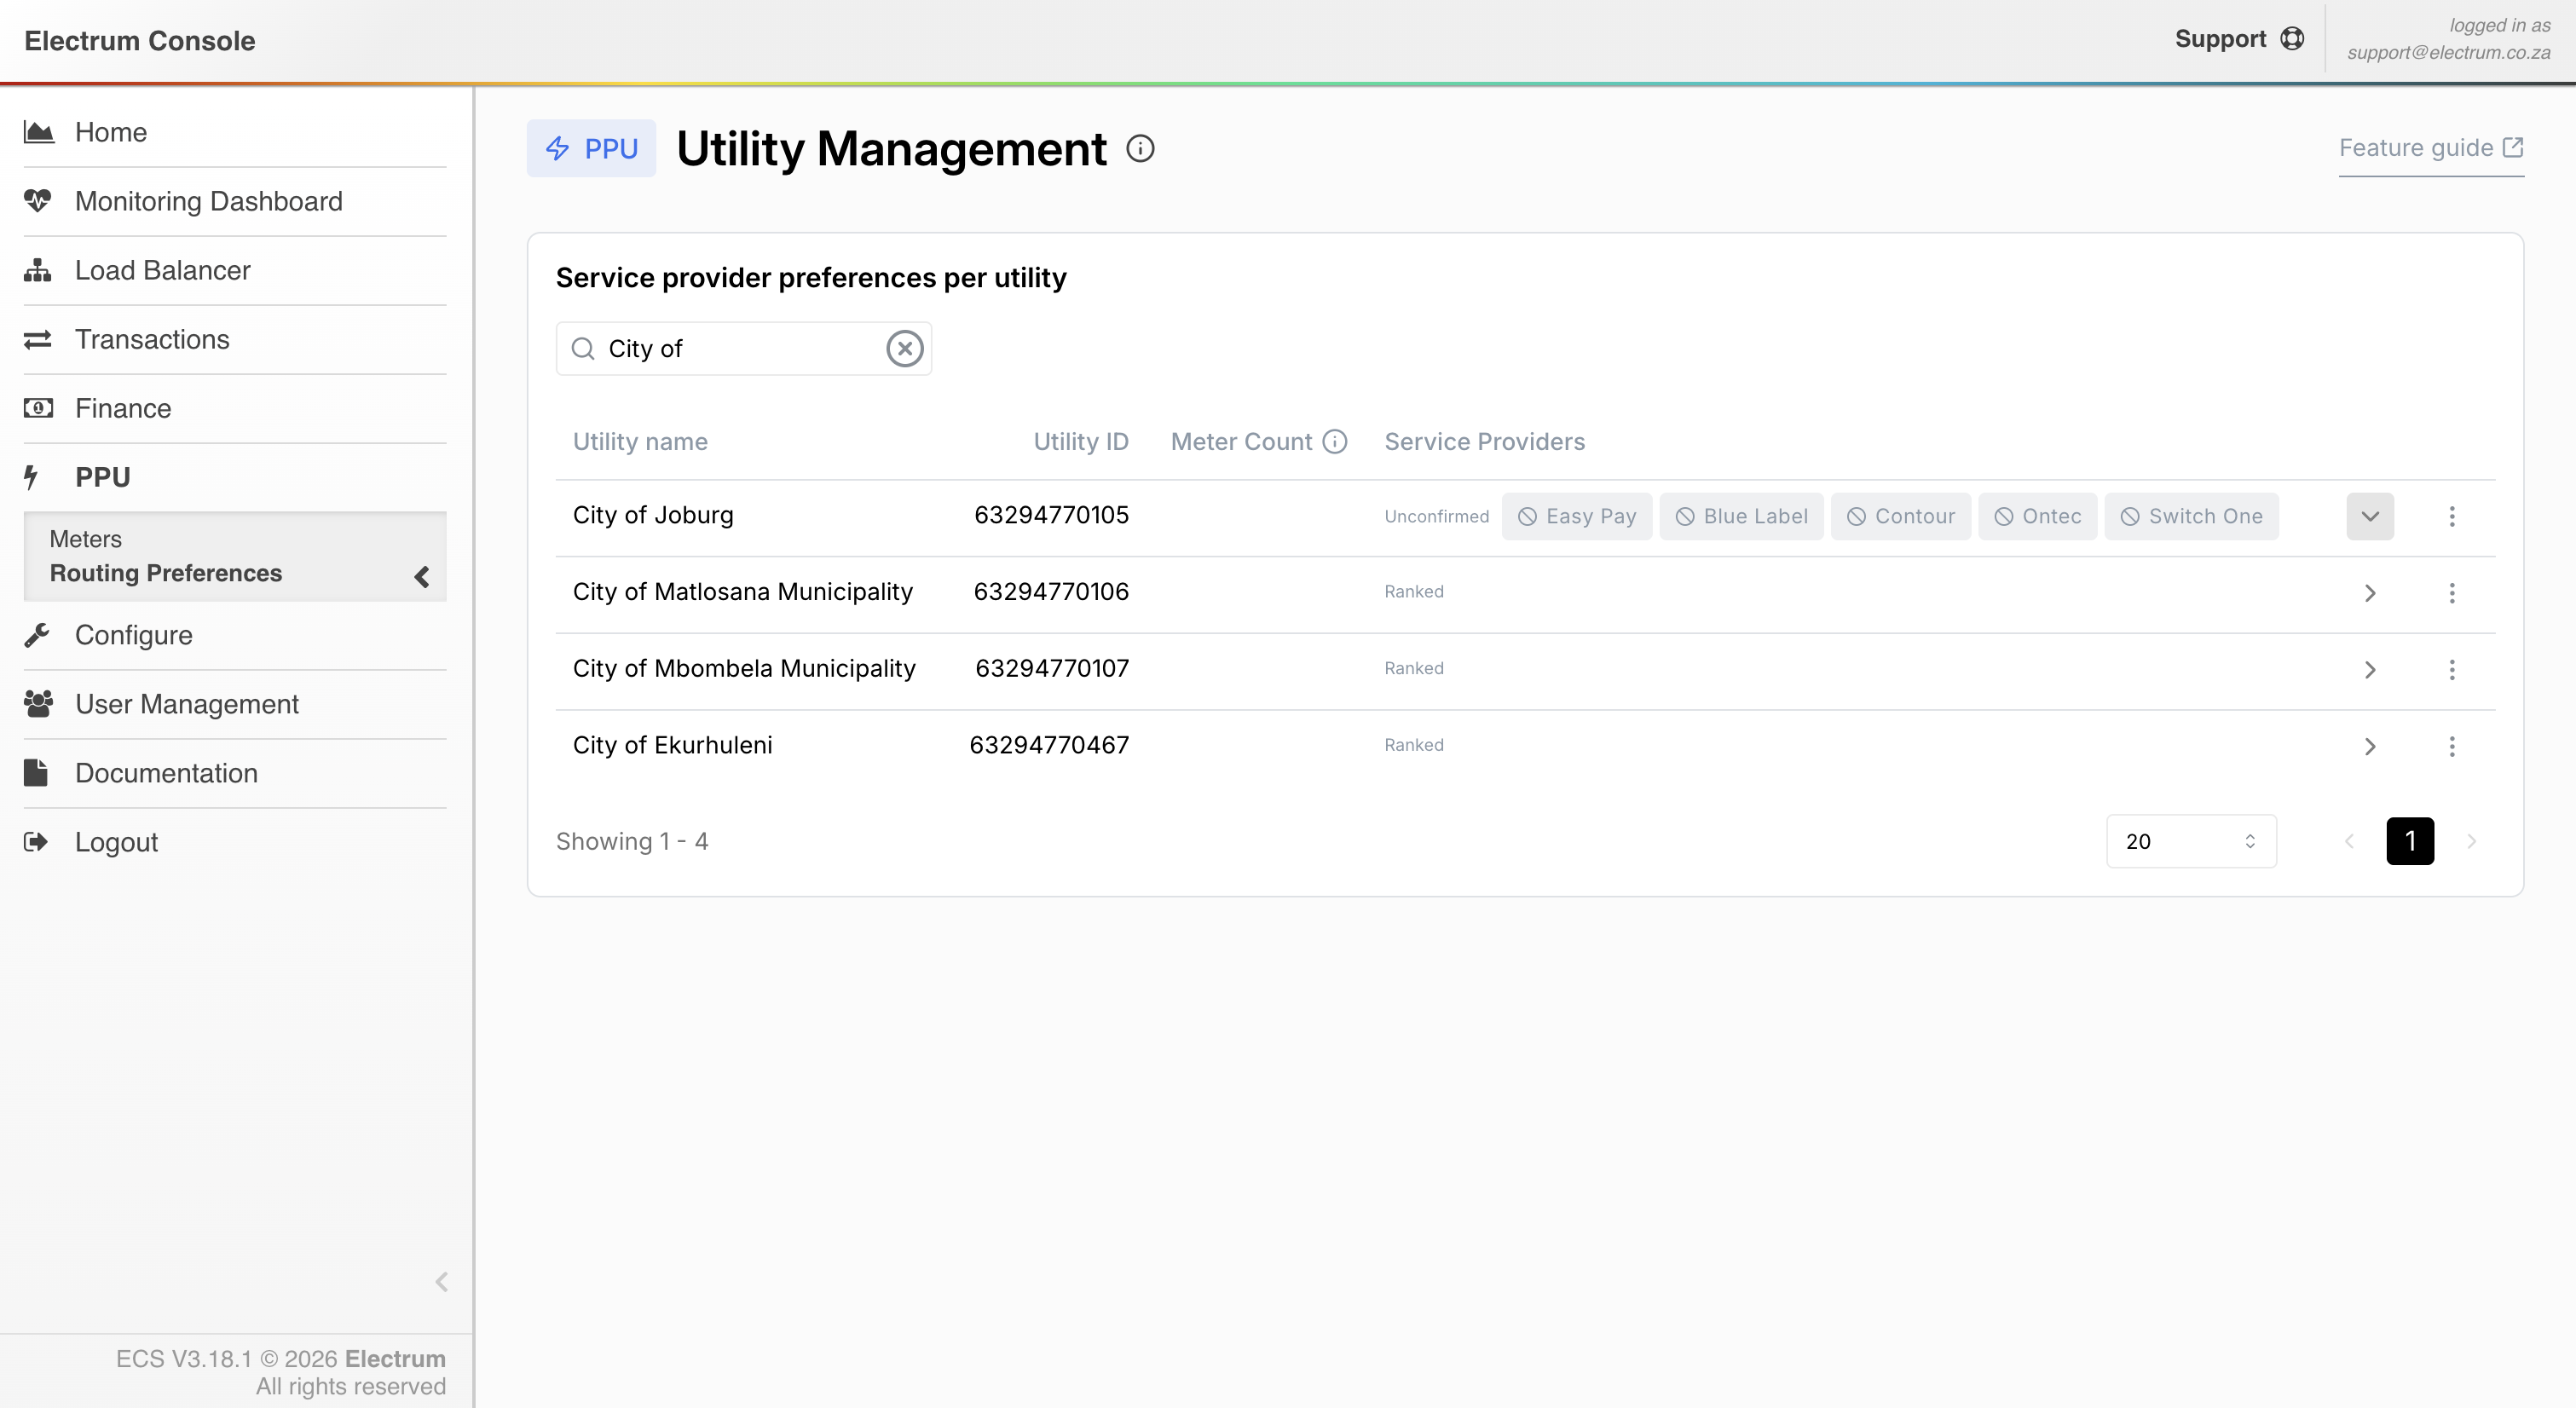The height and width of the screenshot is (1408, 2576).
Task: Click the Utility Management info icon
Action: [x=1140, y=149]
